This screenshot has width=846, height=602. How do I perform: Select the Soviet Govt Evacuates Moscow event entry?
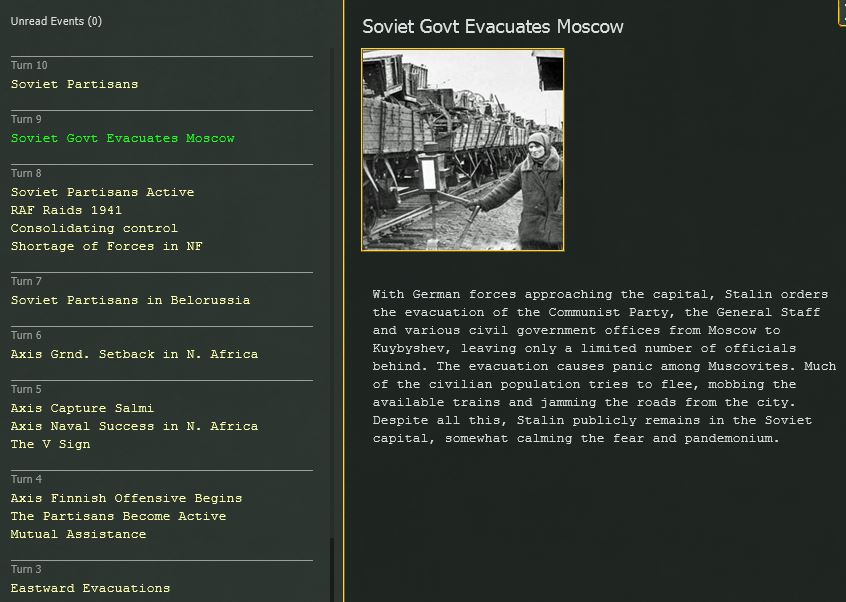[x=122, y=138]
